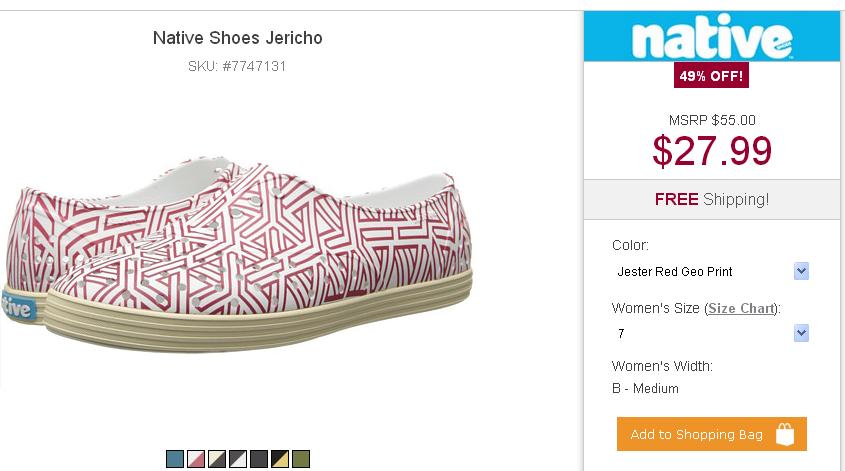Click the selected size 7 field
Screen dimensions: 845x471
(700, 333)
